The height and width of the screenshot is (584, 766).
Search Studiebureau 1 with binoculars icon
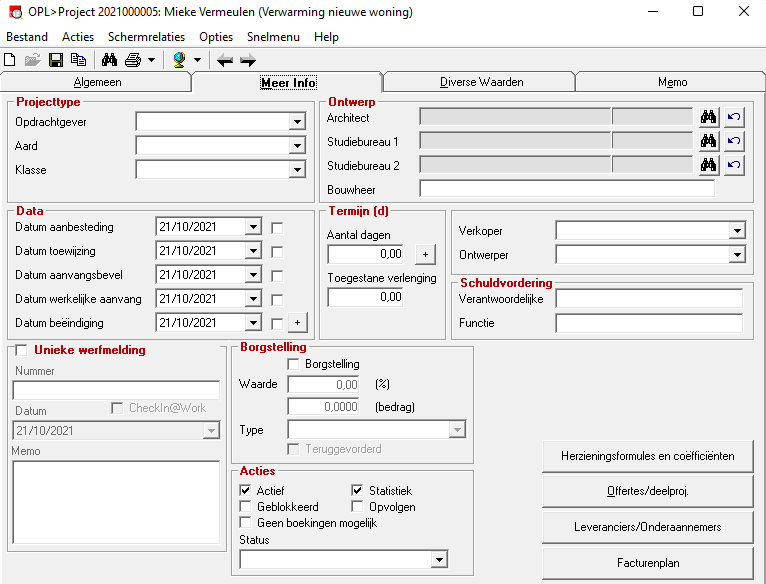(708, 141)
